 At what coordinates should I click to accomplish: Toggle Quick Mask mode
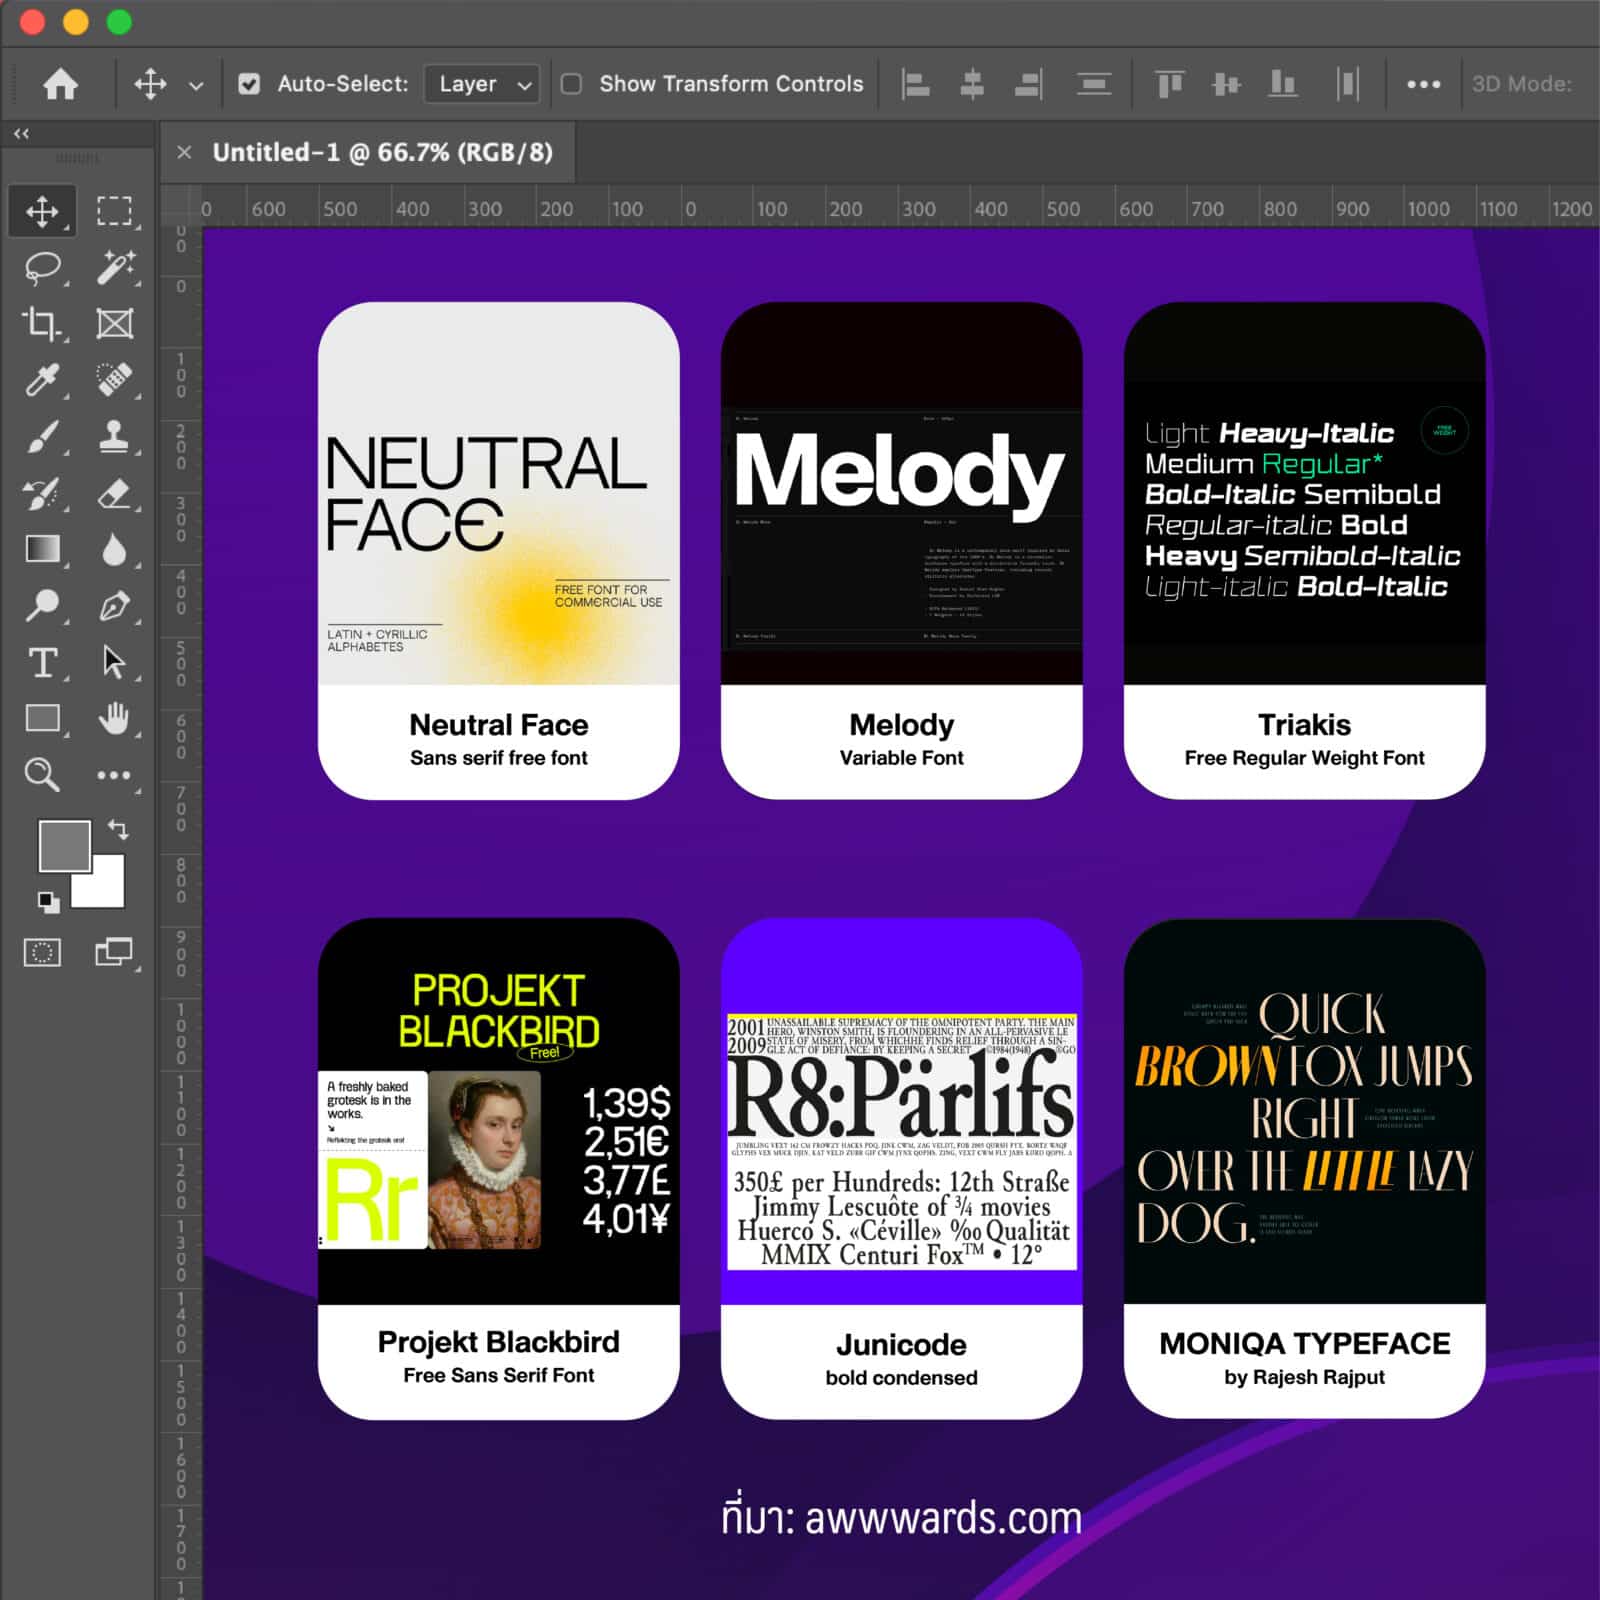pos(42,952)
